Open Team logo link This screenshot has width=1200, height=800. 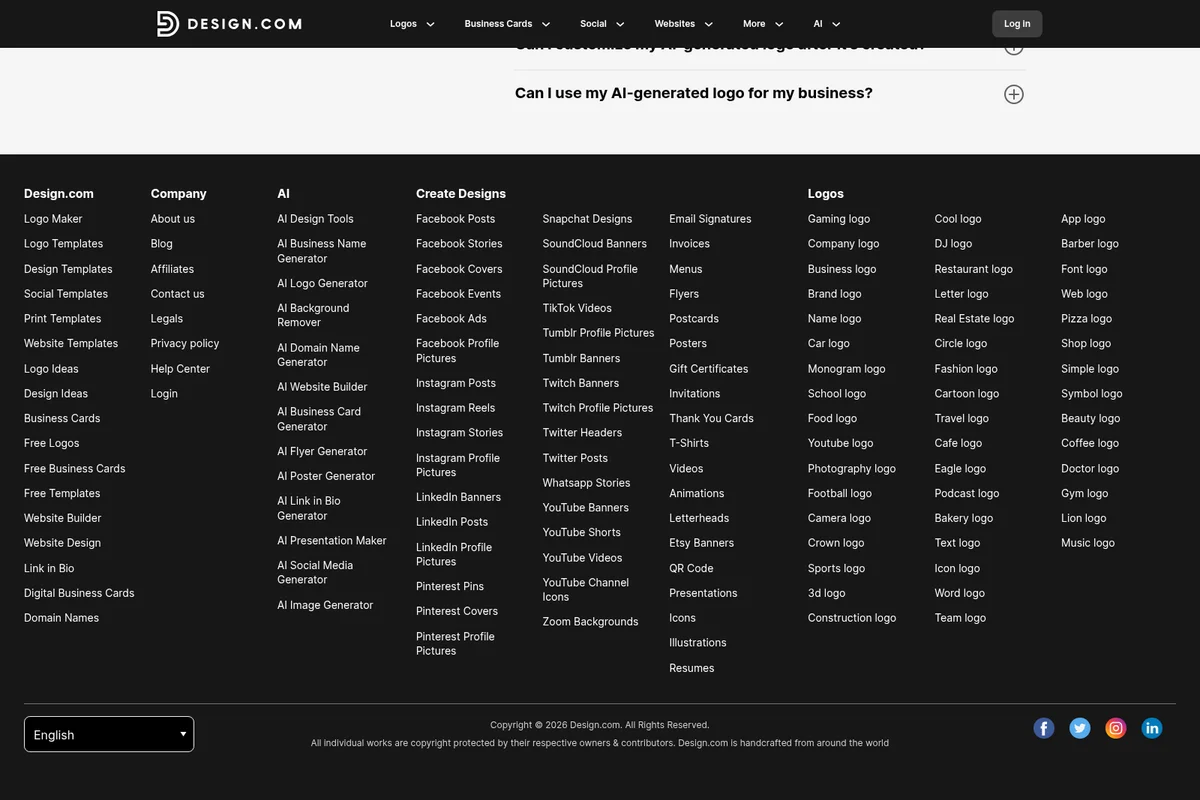pyautogui.click(x=960, y=618)
